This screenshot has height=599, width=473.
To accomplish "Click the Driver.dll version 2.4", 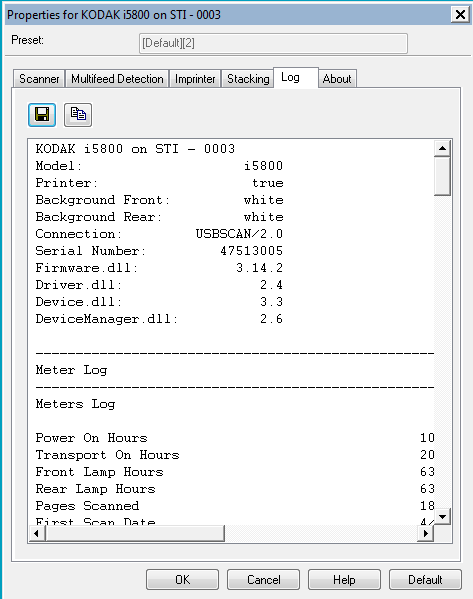I will pos(272,285).
